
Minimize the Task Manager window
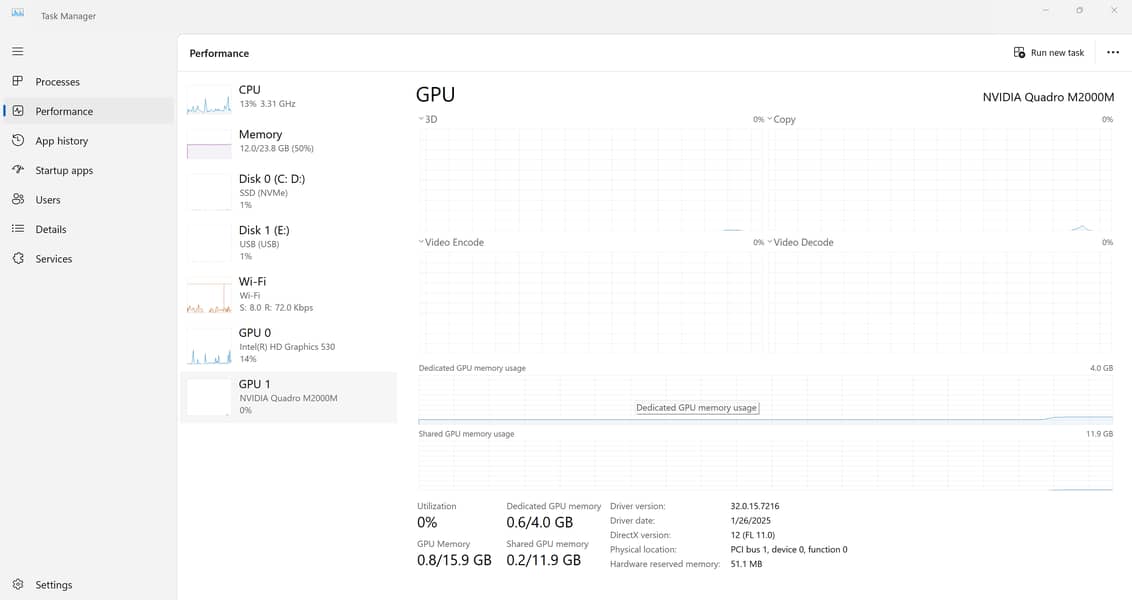point(1045,10)
